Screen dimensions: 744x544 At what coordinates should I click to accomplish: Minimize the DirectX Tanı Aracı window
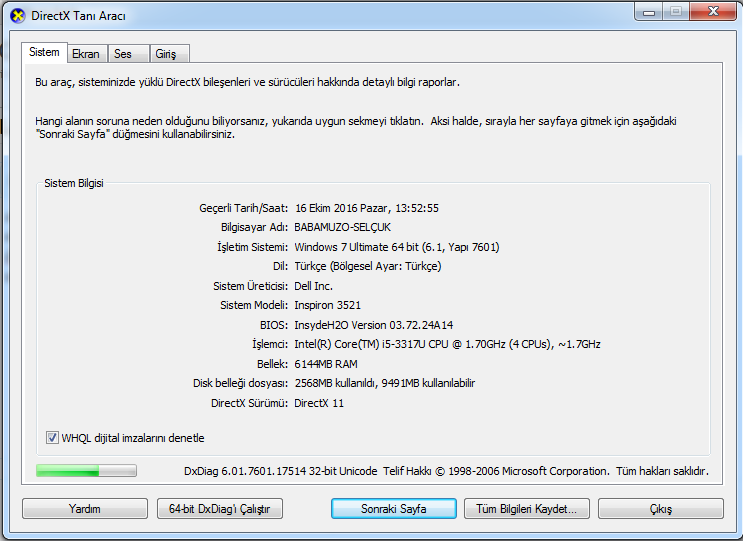tap(649, 11)
